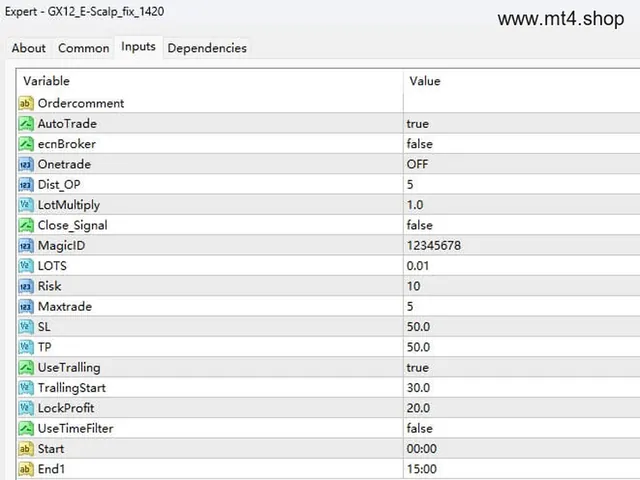640x480 pixels.
Task: Select the MagicID integer icon
Action: coord(26,246)
